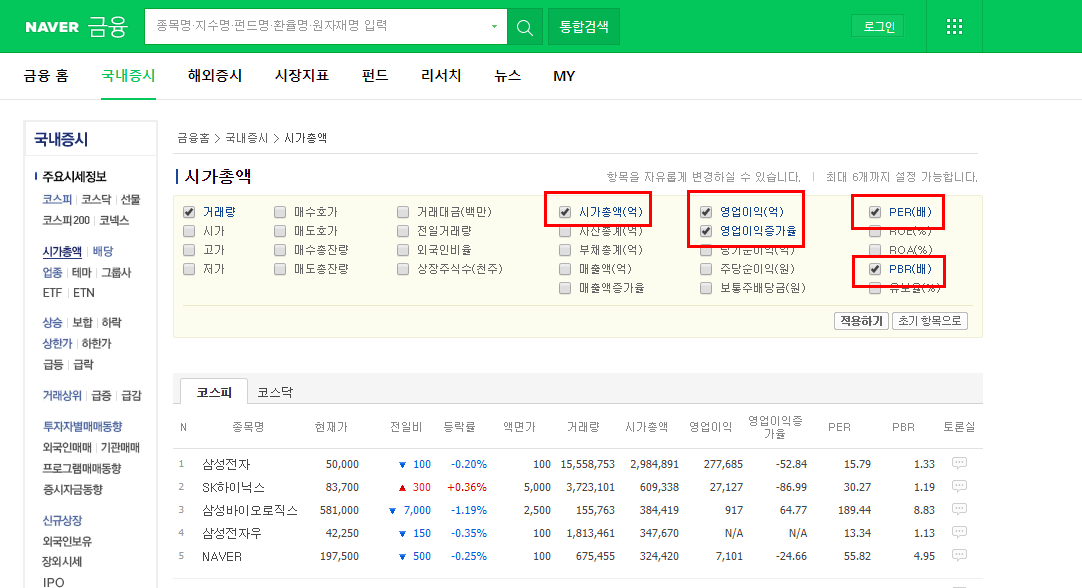This screenshot has width=1082, height=588.
Task: Open 증시자금동향 in the sidebar
Action: [72, 489]
